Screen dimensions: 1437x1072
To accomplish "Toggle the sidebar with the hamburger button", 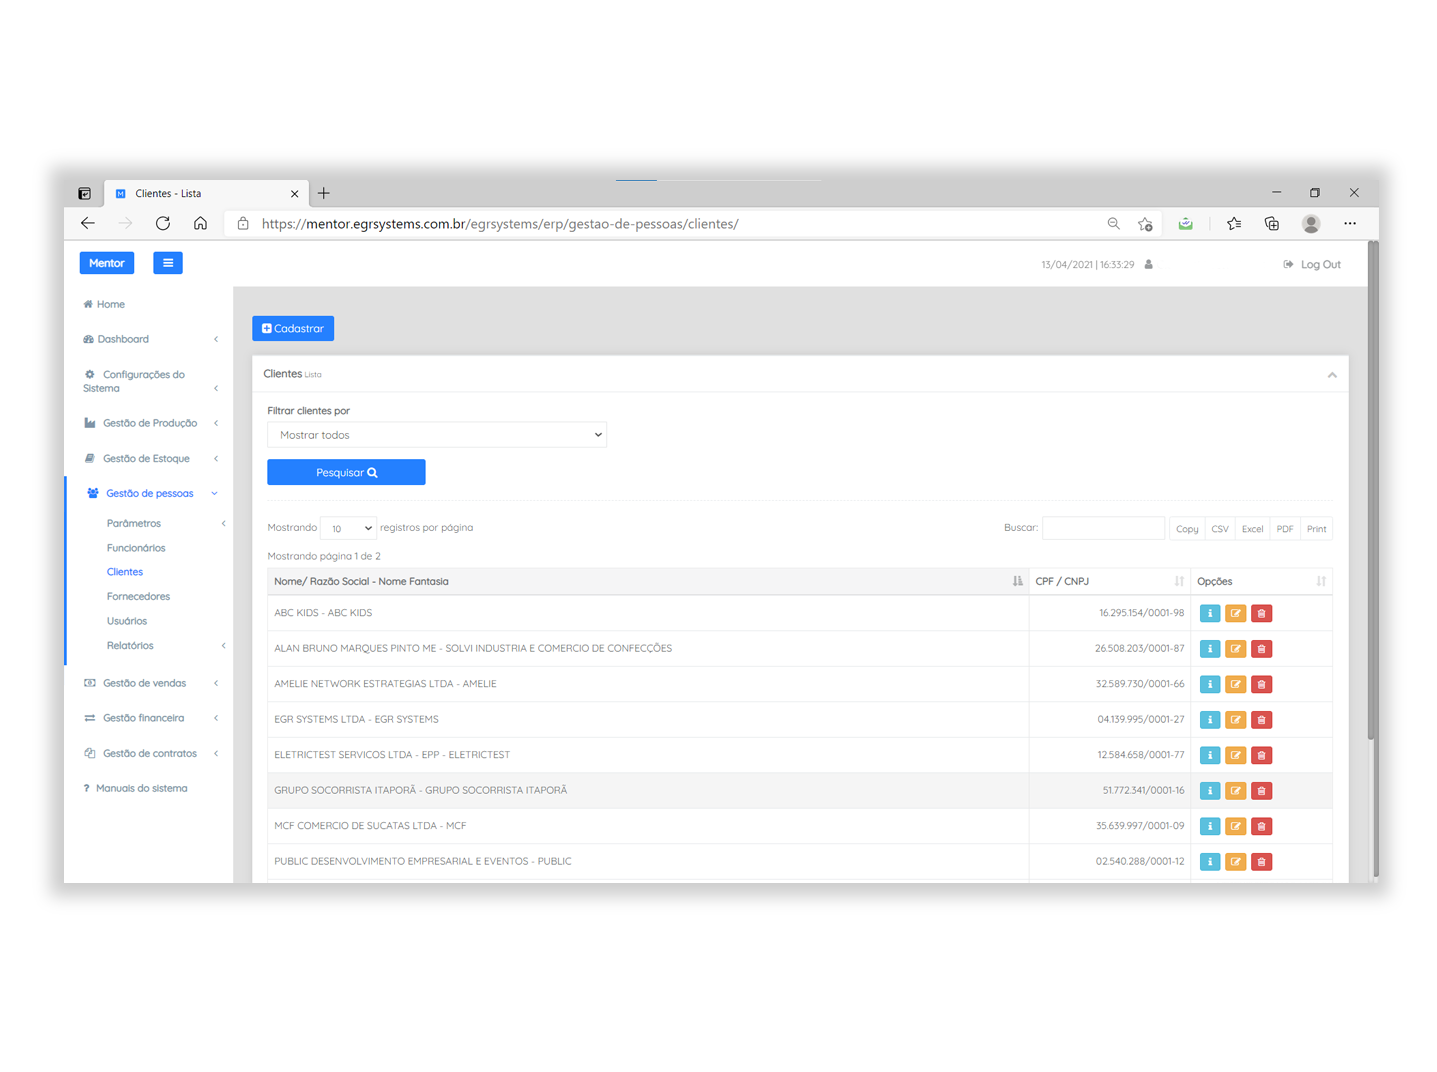I will pos(167,263).
